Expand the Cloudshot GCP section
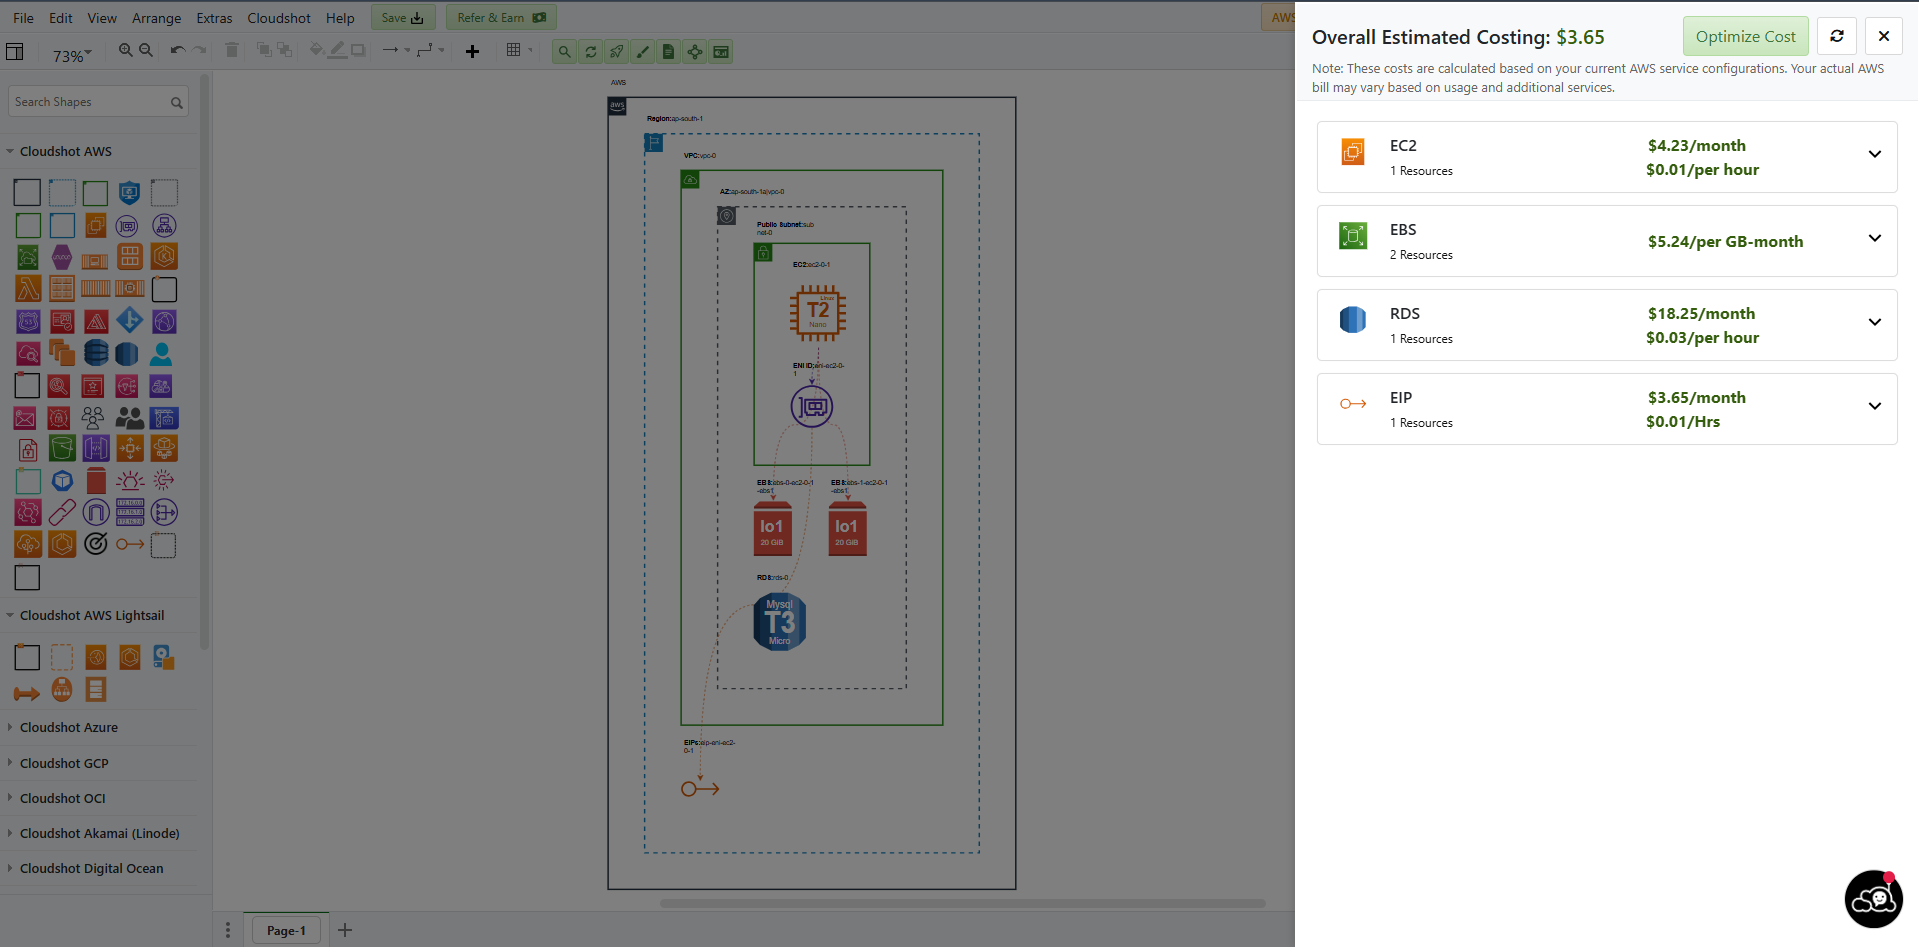1919x947 pixels. tap(64, 763)
